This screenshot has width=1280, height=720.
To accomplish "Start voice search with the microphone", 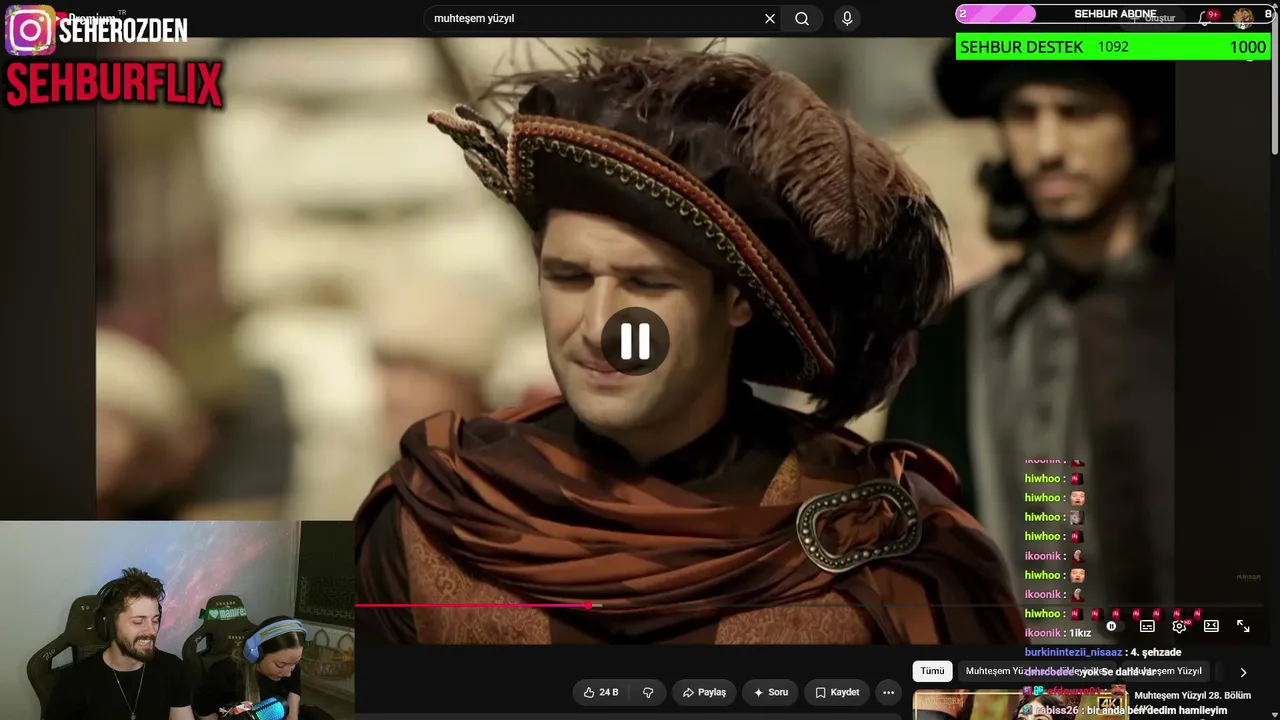I will tap(847, 19).
